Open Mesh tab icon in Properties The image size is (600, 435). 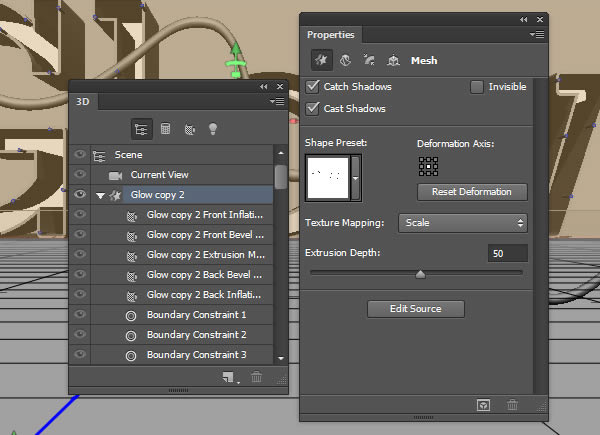pyautogui.click(x=321, y=60)
